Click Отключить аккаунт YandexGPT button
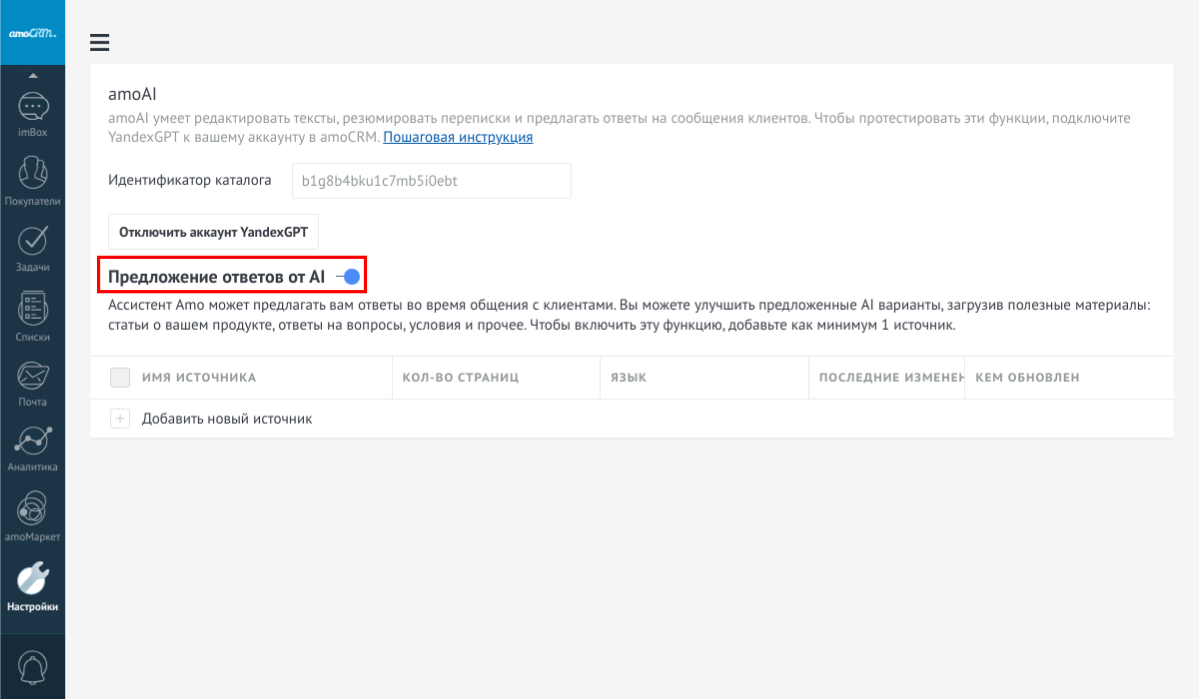 coord(214,232)
